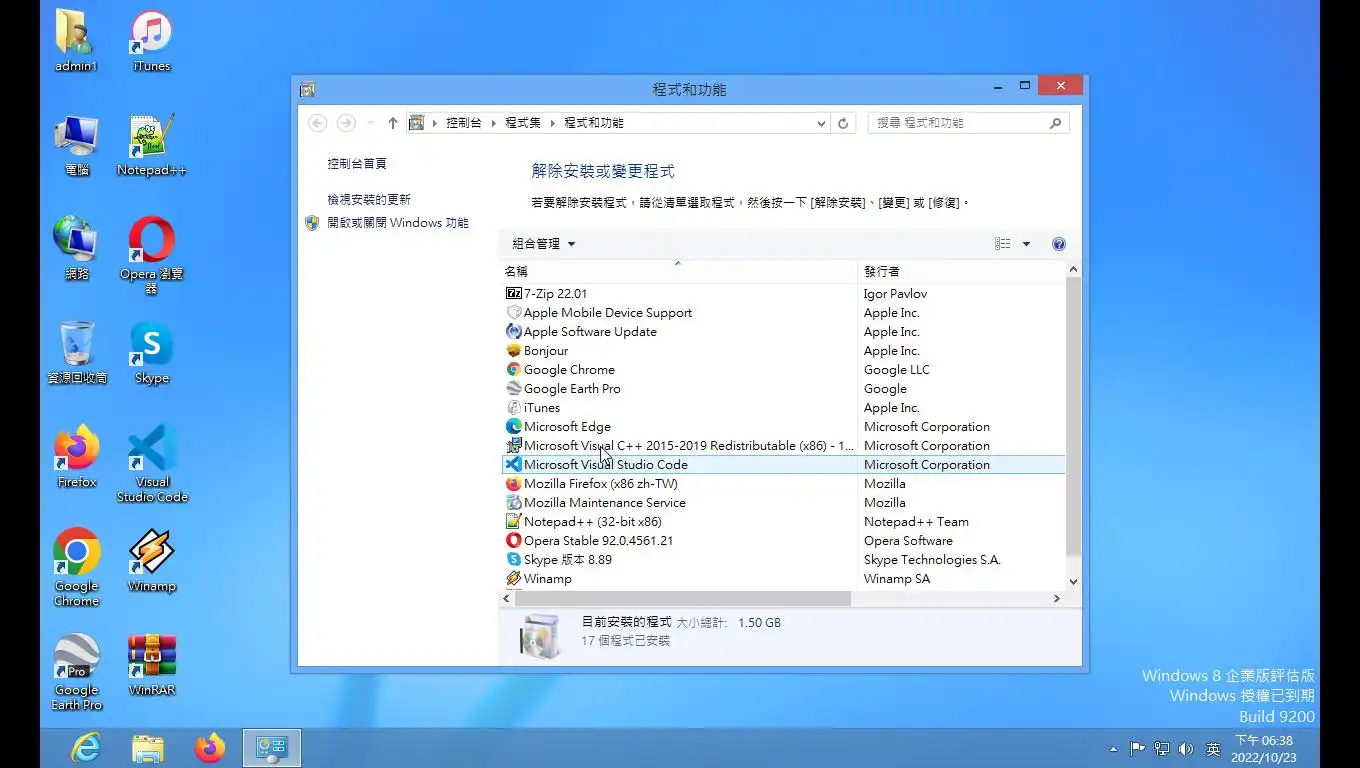The width and height of the screenshot is (1360, 768).
Task: Open the Notepad++ desktop shortcut
Action: (x=152, y=145)
